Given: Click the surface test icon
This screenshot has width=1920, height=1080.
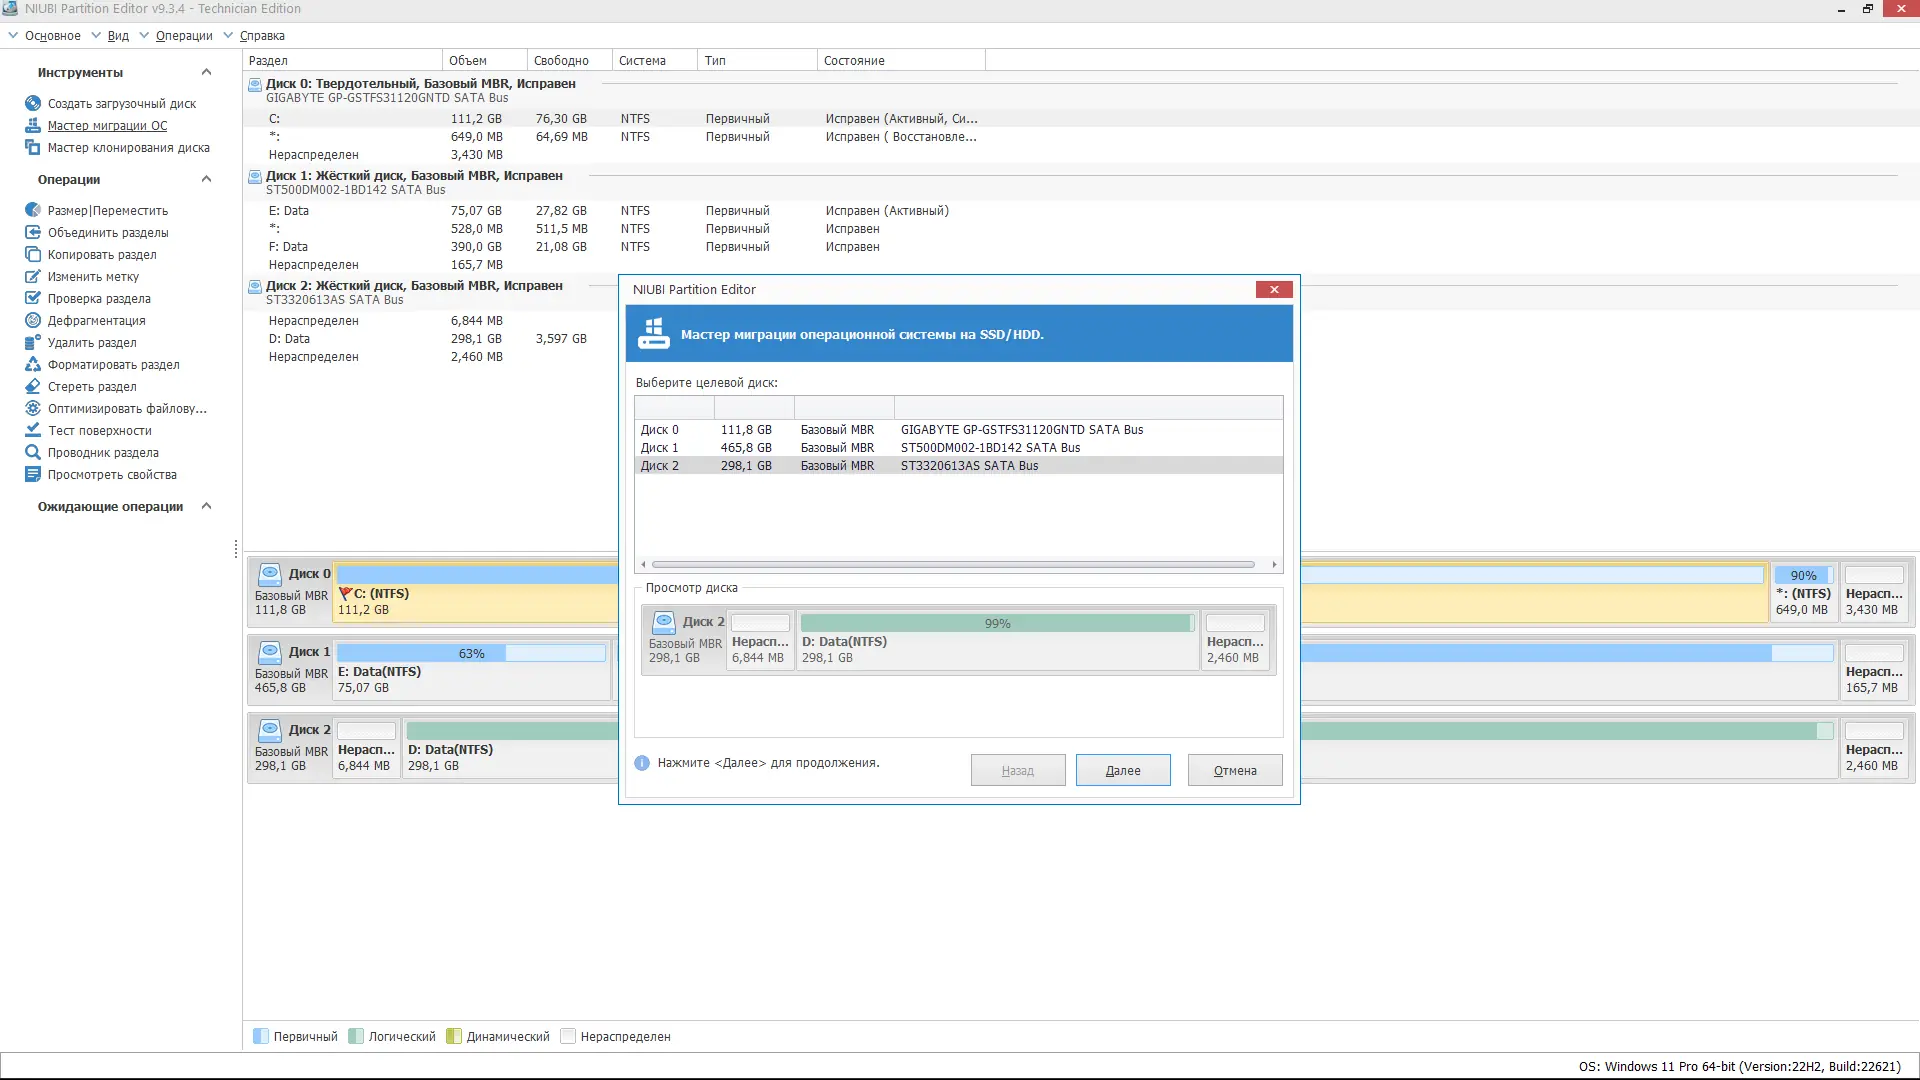Looking at the screenshot, I should 33,430.
